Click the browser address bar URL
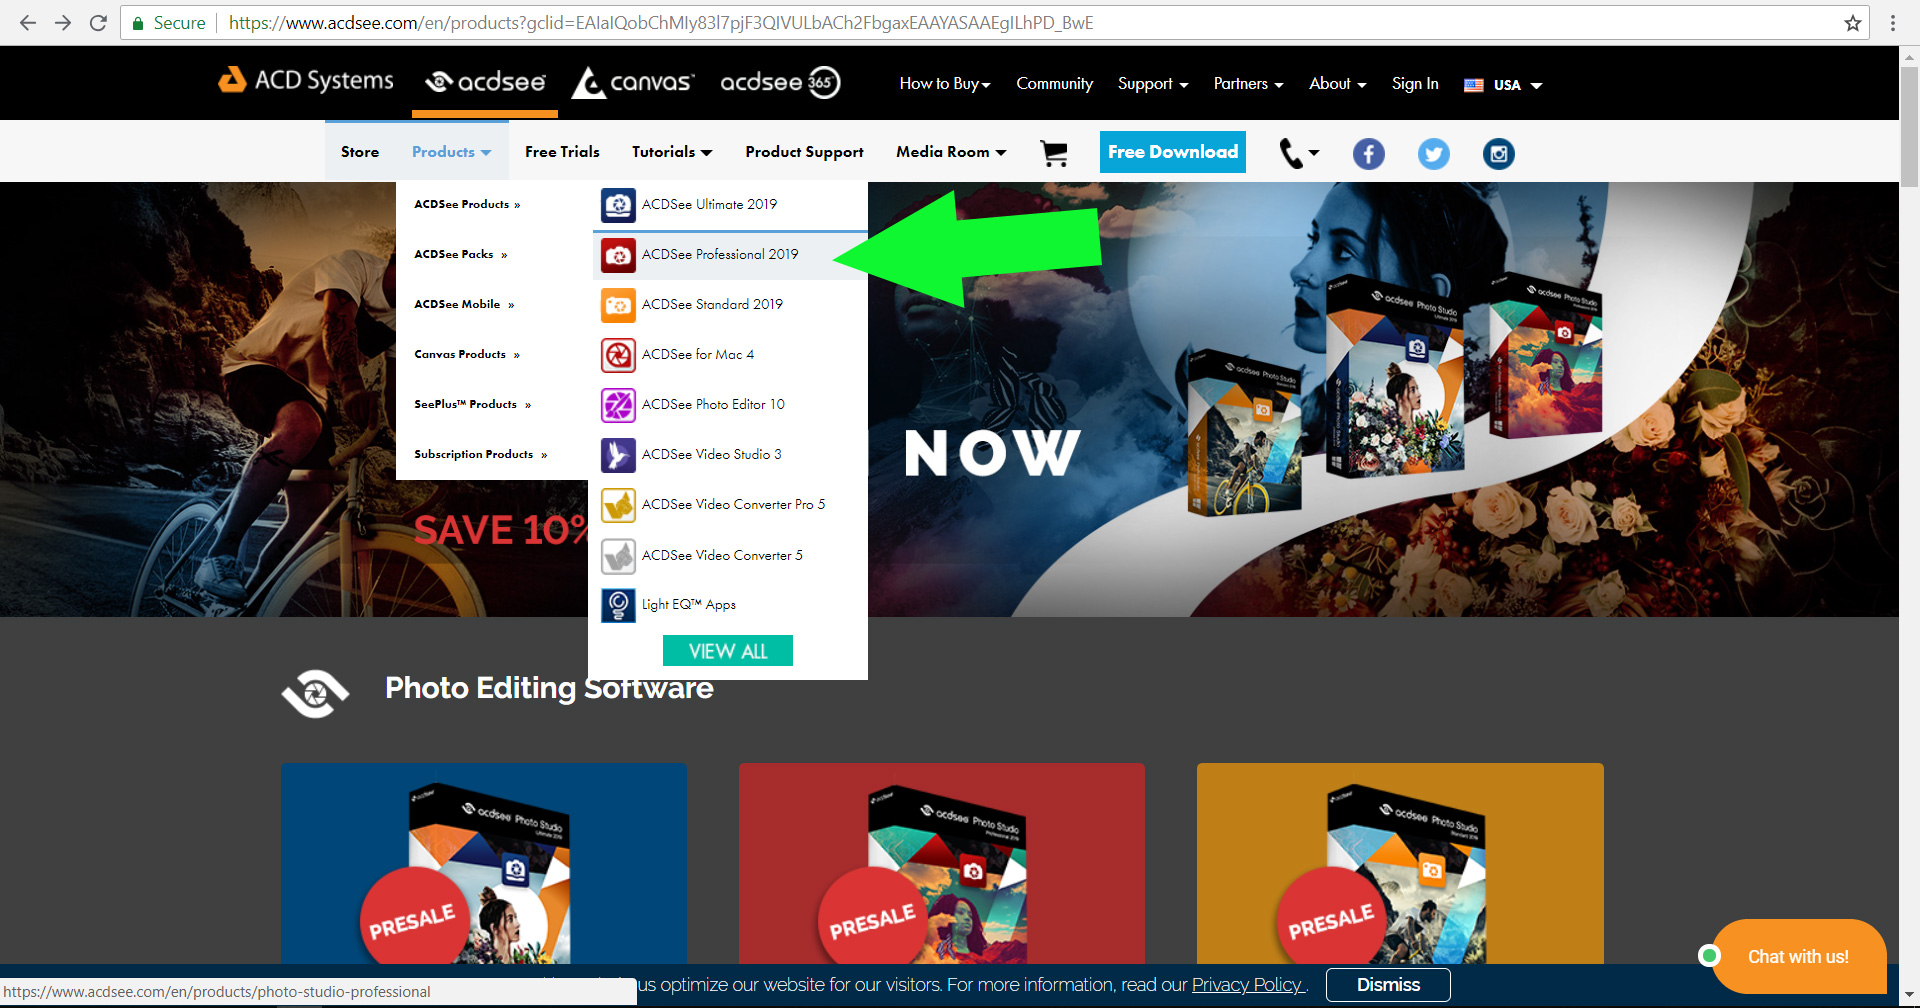The width and height of the screenshot is (1920, 1008). click(660, 23)
